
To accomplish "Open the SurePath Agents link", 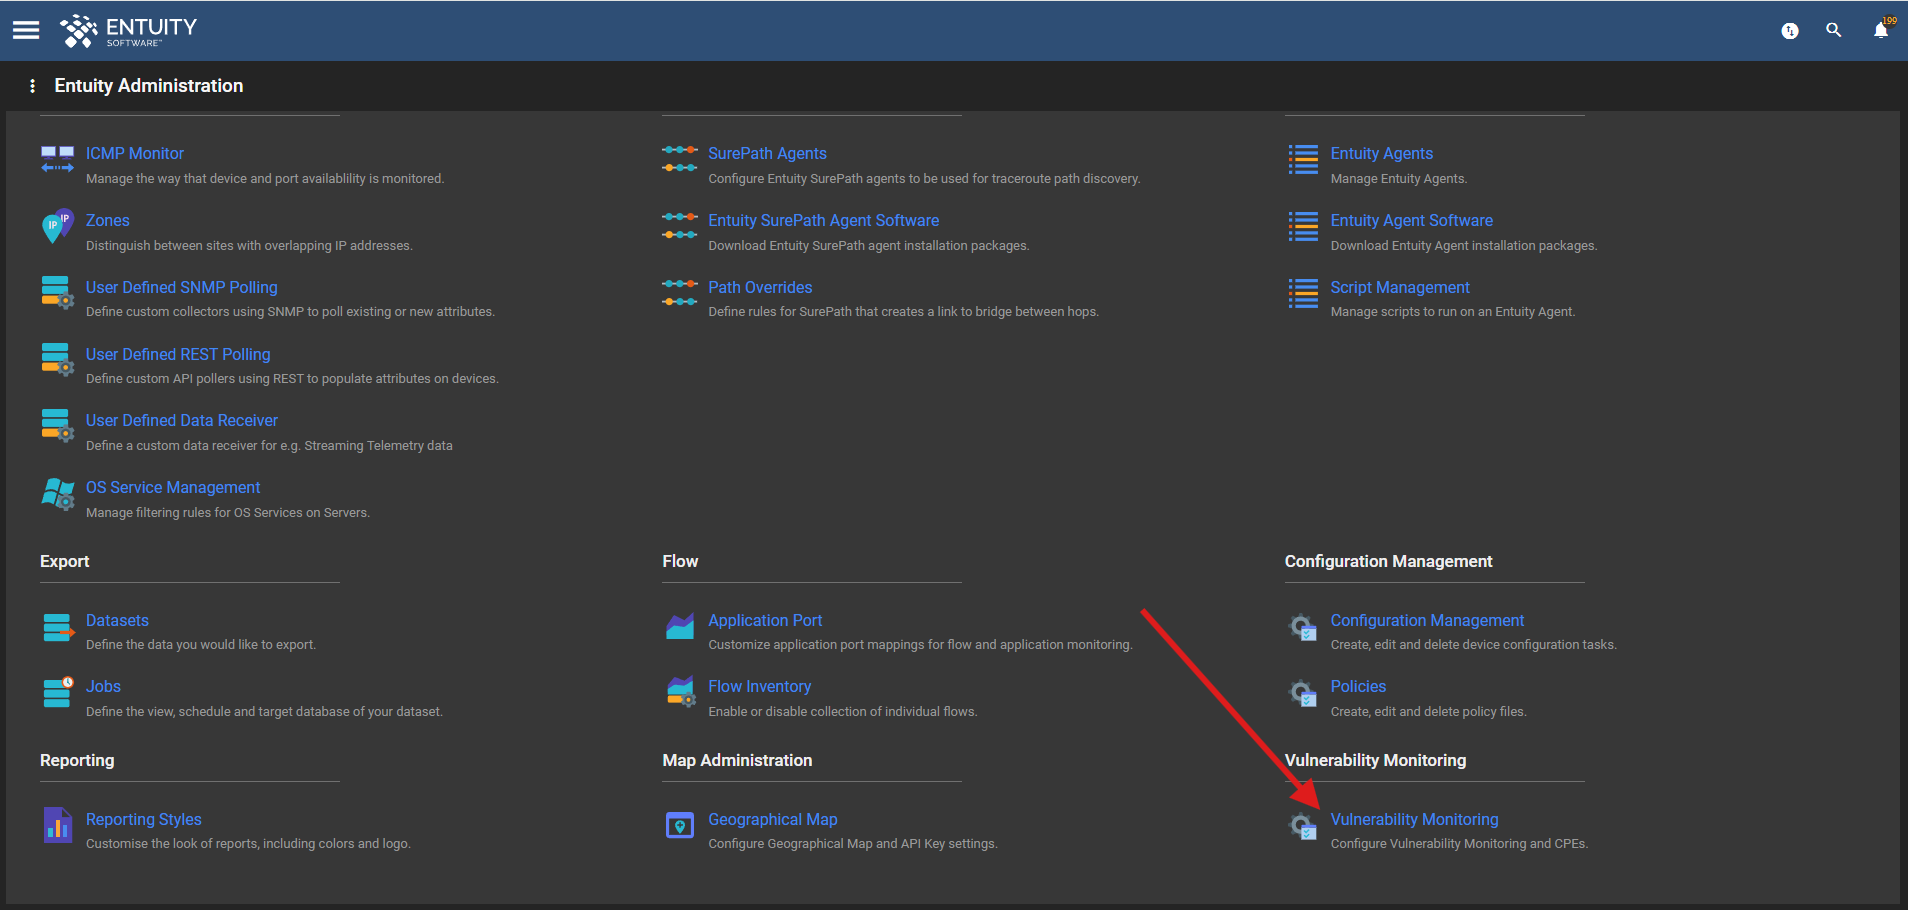I will coord(767,153).
